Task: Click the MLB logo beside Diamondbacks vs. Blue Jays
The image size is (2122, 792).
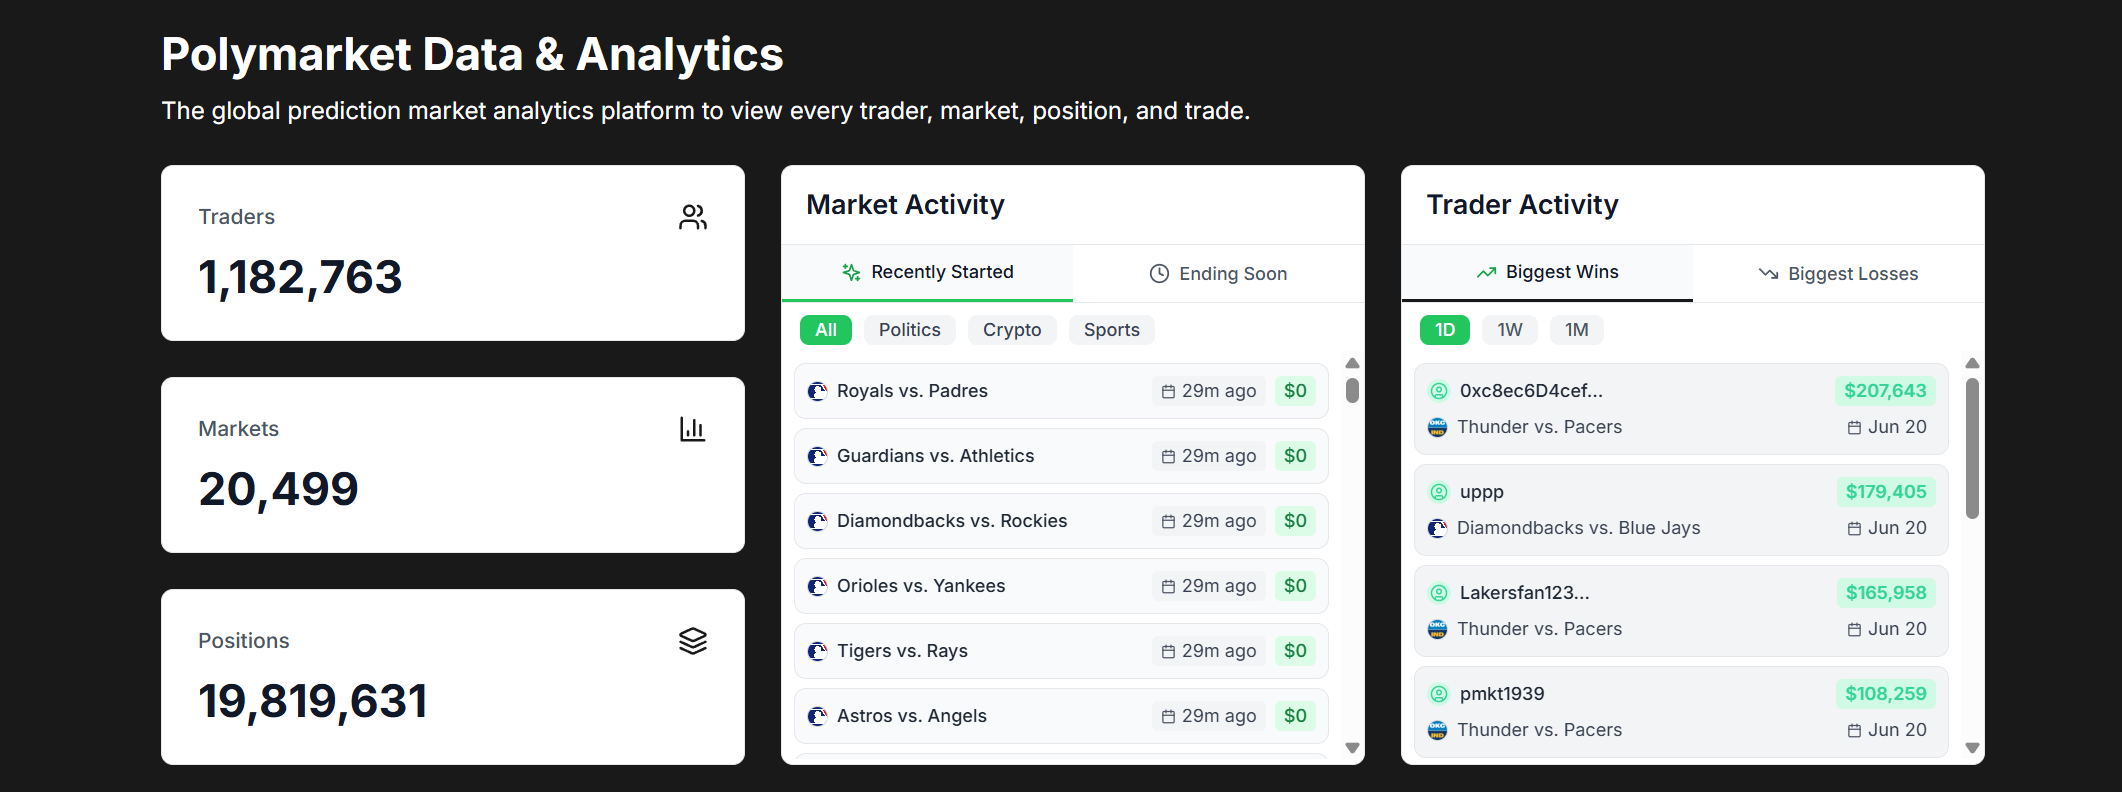Action: click(1438, 528)
